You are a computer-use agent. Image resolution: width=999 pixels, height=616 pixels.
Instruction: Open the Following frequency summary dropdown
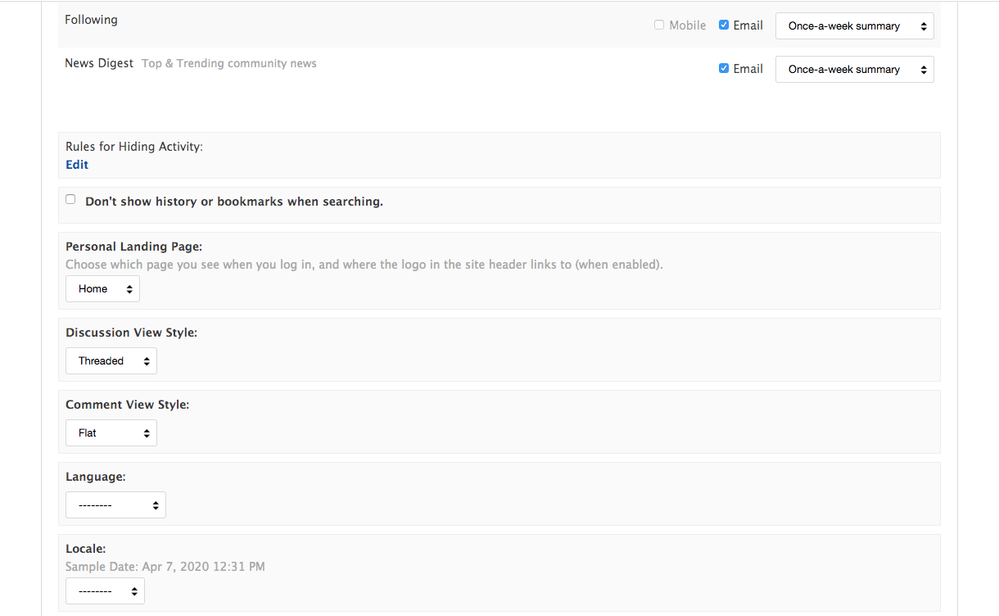(854, 26)
